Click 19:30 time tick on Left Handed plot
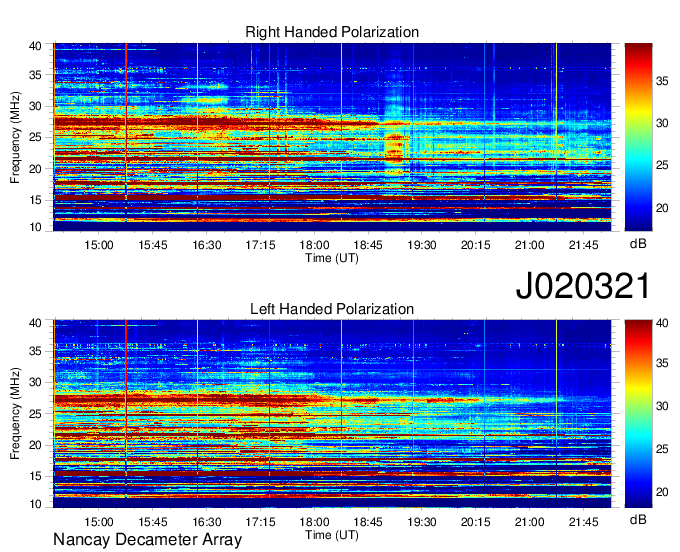680x552 pixels. [422, 522]
